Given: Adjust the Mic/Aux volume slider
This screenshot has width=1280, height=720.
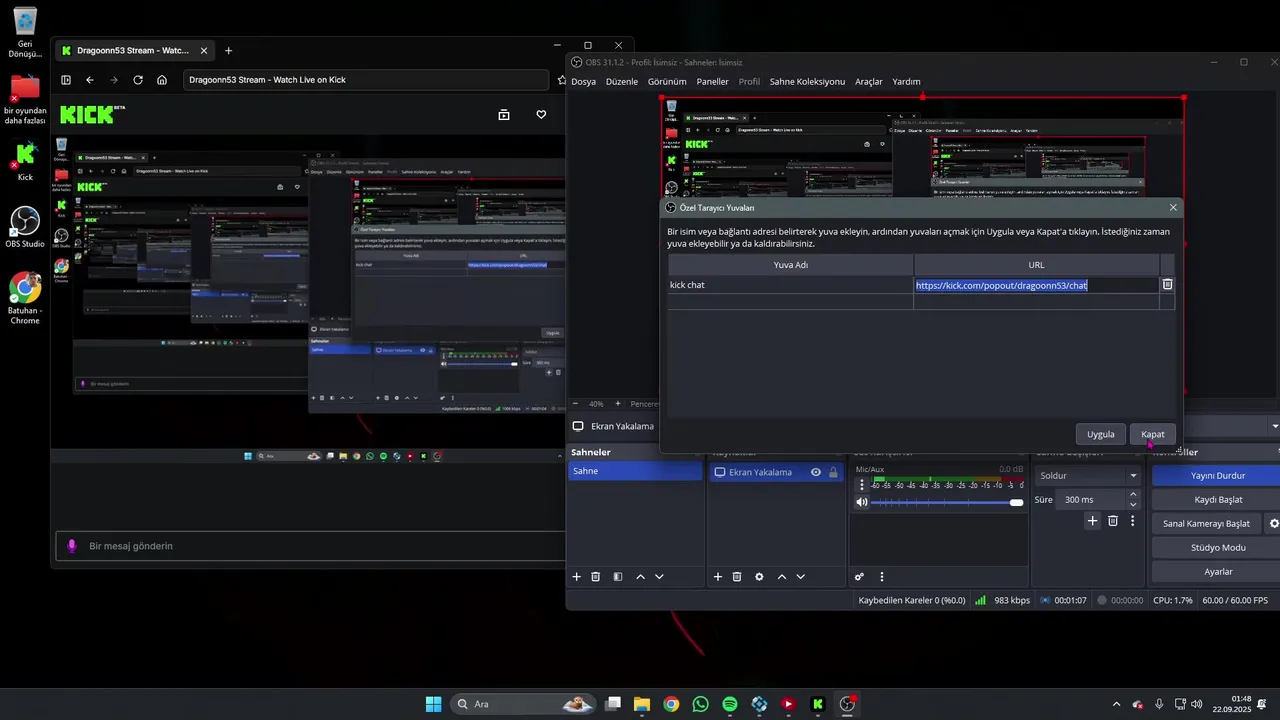Looking at the screenshot, I should [x=947, y=502].
